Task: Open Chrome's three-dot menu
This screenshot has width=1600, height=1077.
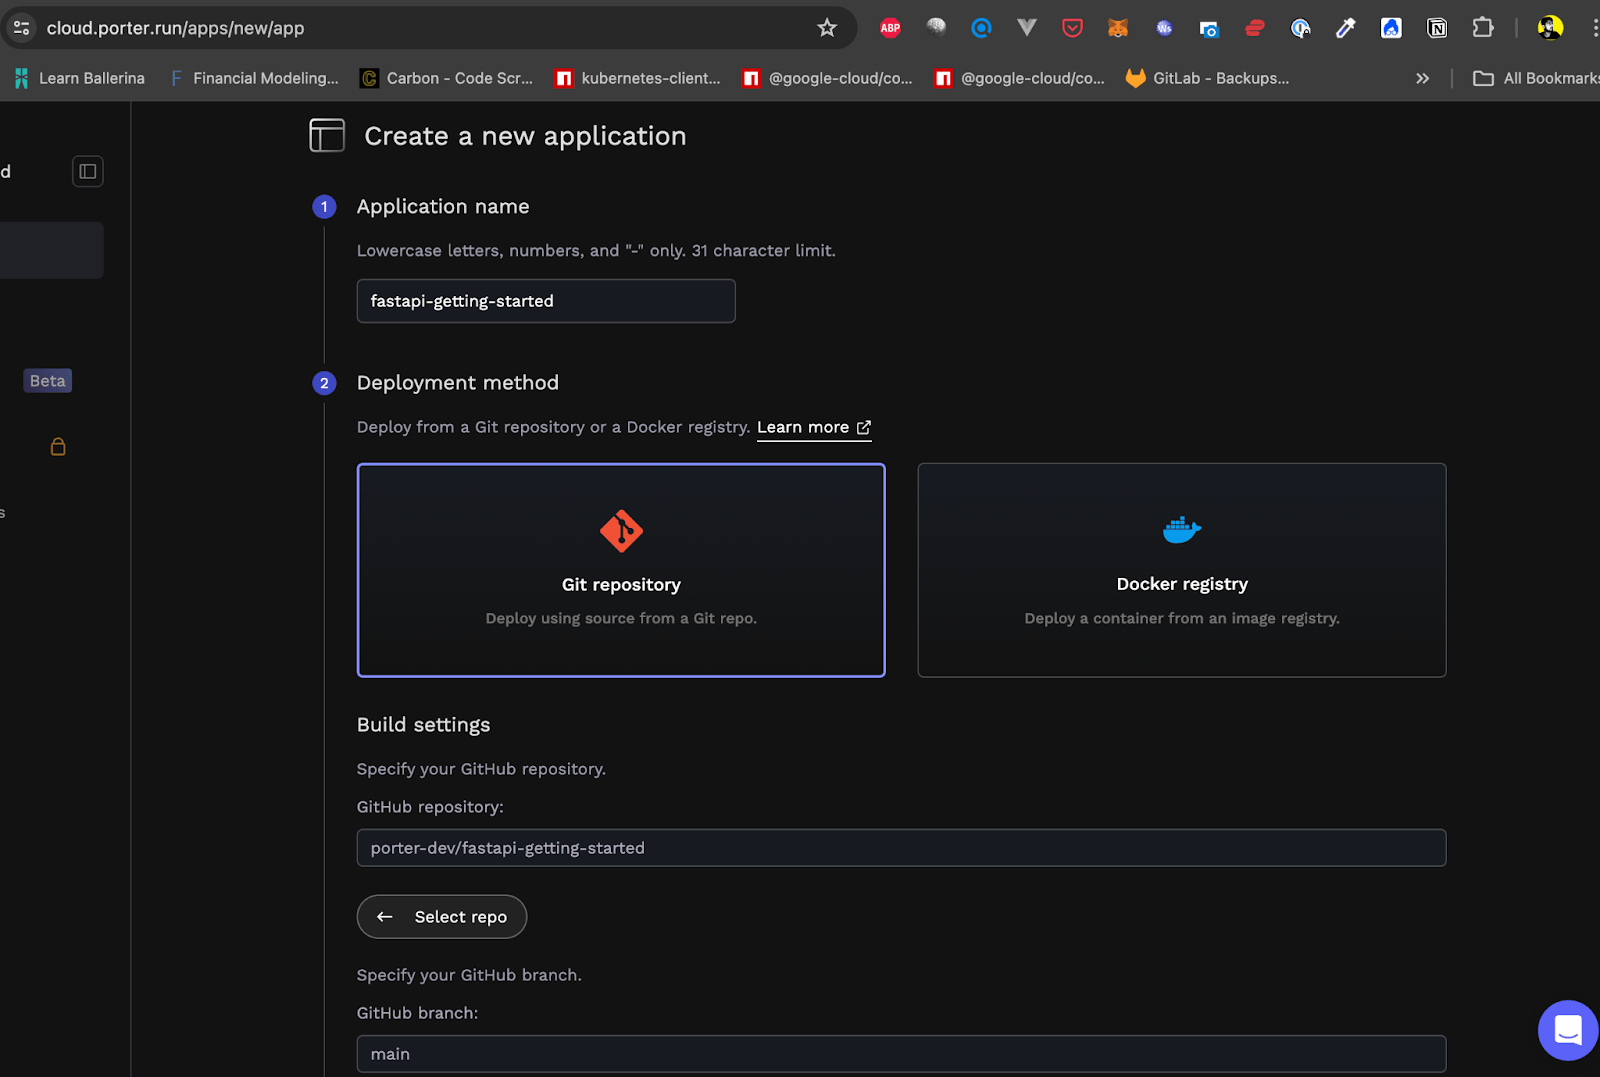Action: (1594, 28)
